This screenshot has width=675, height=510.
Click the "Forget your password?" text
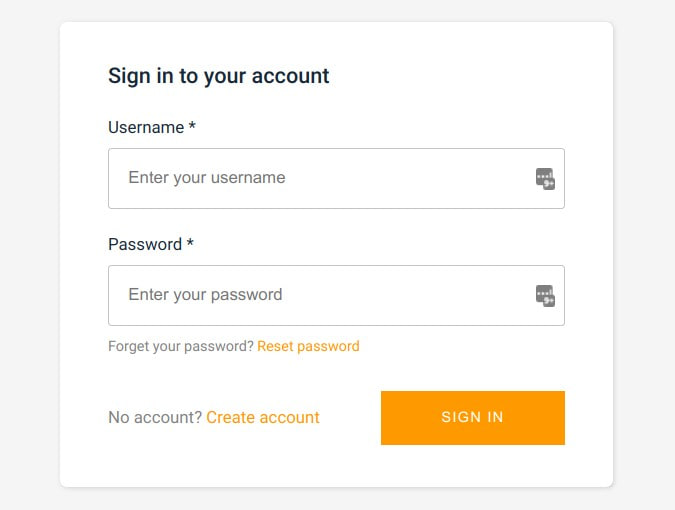click(x=181, y=346)
